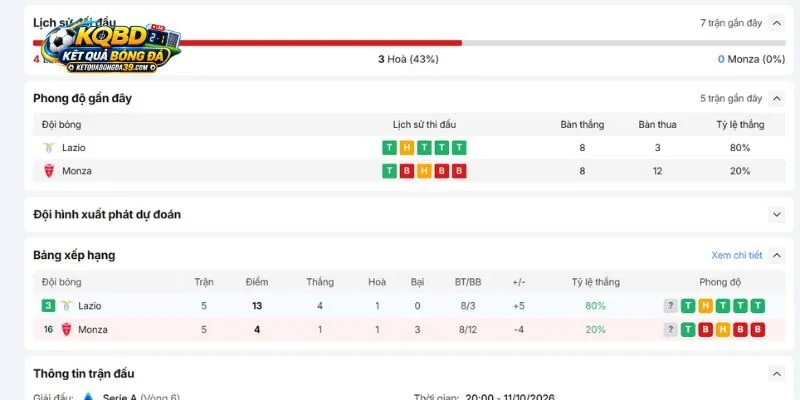Click Monza's 20% win rate in standings
The height and width of the screenshot is (400, 800).
pos(595,330)
